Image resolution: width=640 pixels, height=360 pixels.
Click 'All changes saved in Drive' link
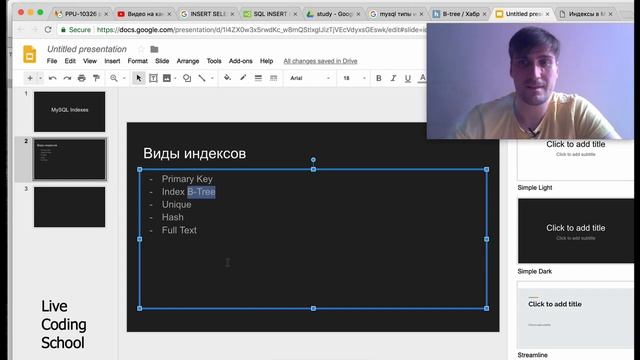pos(320,61)
